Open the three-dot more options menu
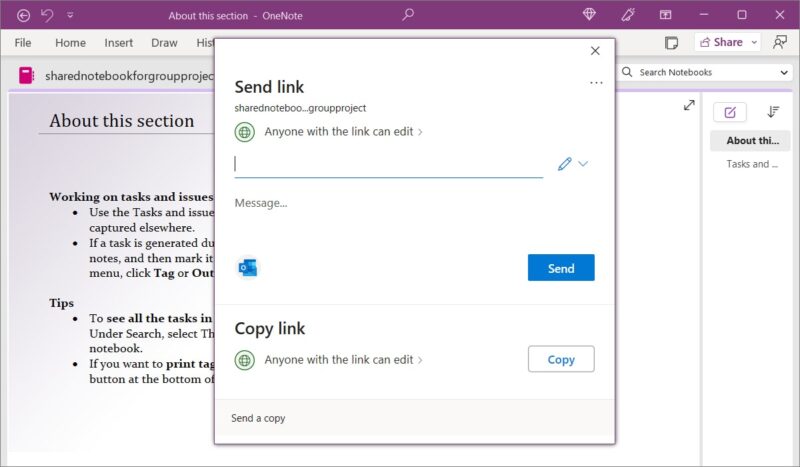The height and width of the screenshot is (467, 800). pyautogui.click(x=596, y=83)
